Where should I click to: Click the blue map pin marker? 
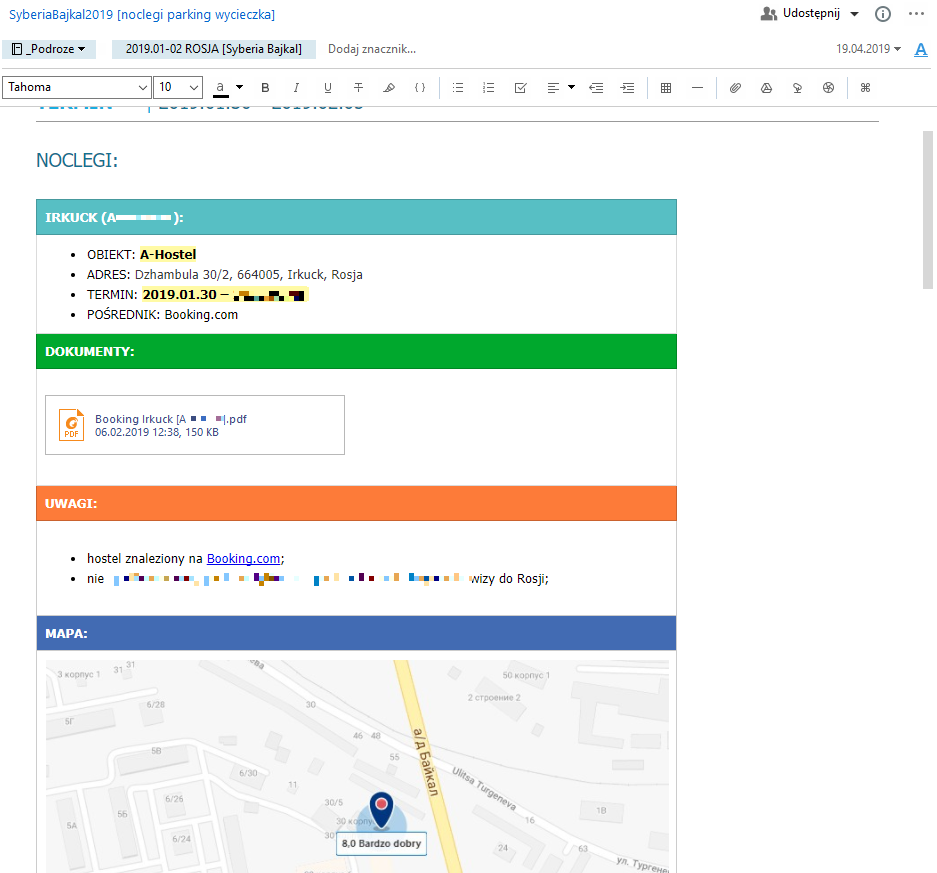coord(381,809)
